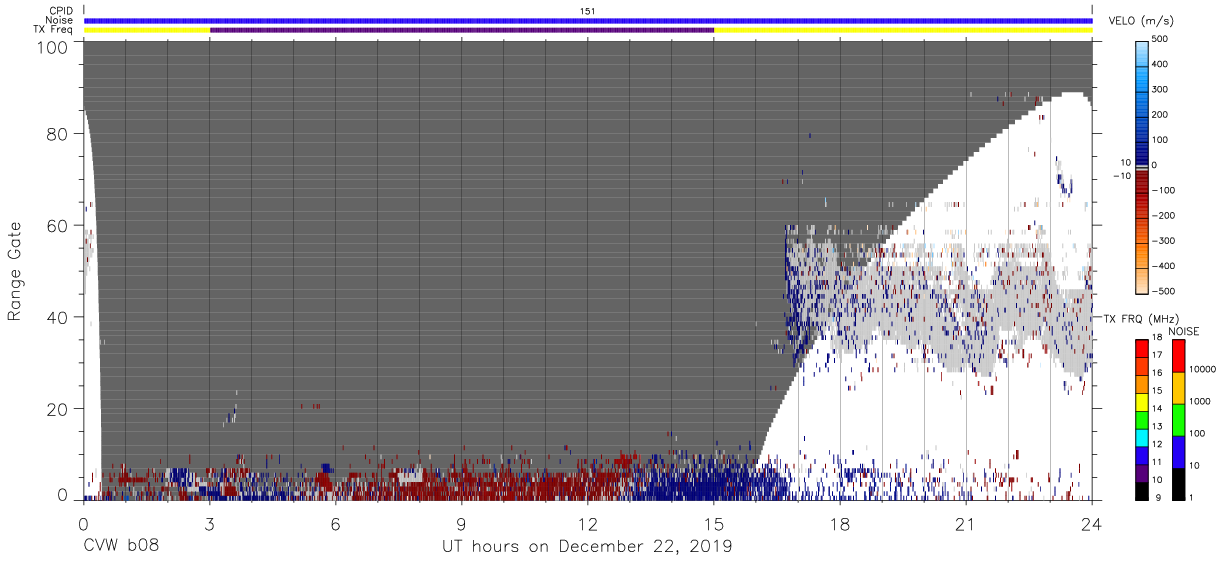Click the '18' hour tick label
The image size is (1228, 567).
pos(840,525)
